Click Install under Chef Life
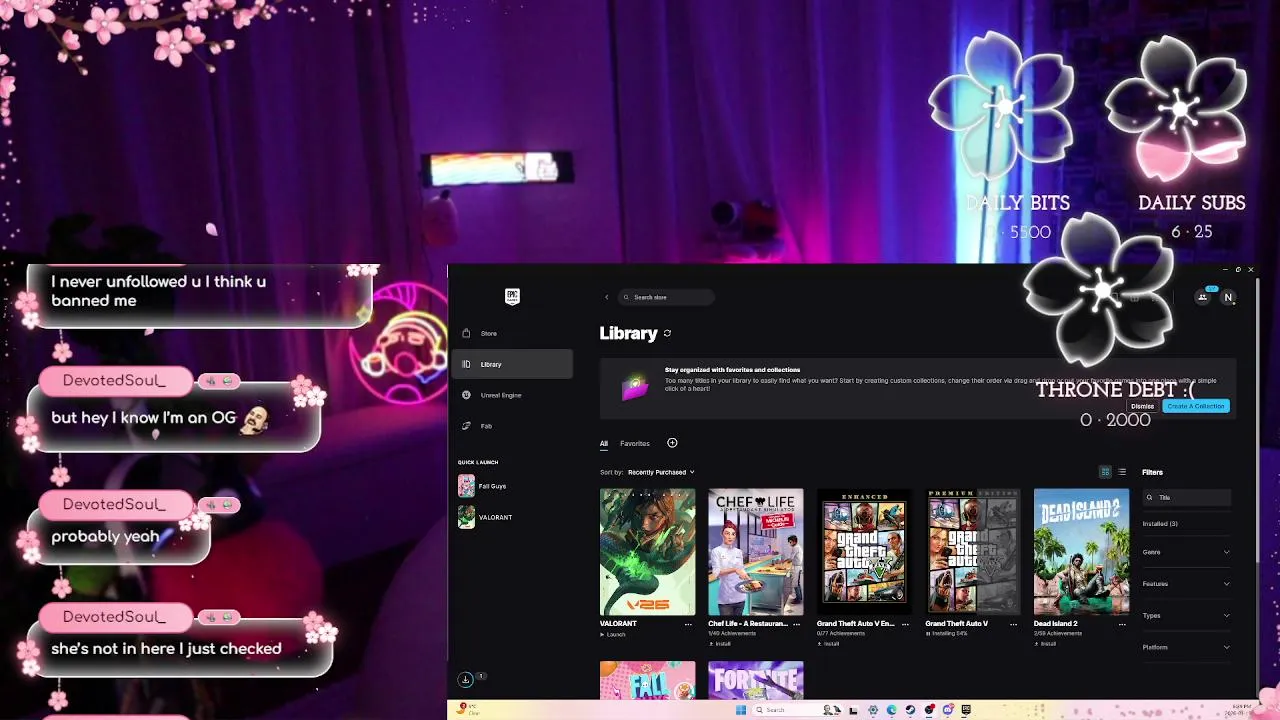1280x720 pixels. pyautogui.click(x=720, y=644)
